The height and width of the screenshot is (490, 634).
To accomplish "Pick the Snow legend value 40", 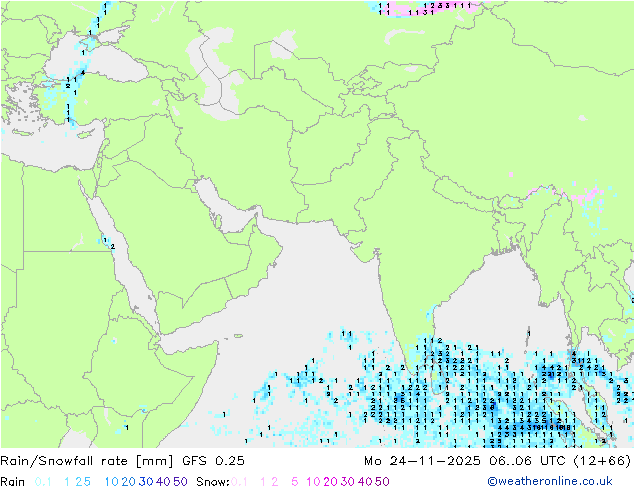I will tap(365, 482).
